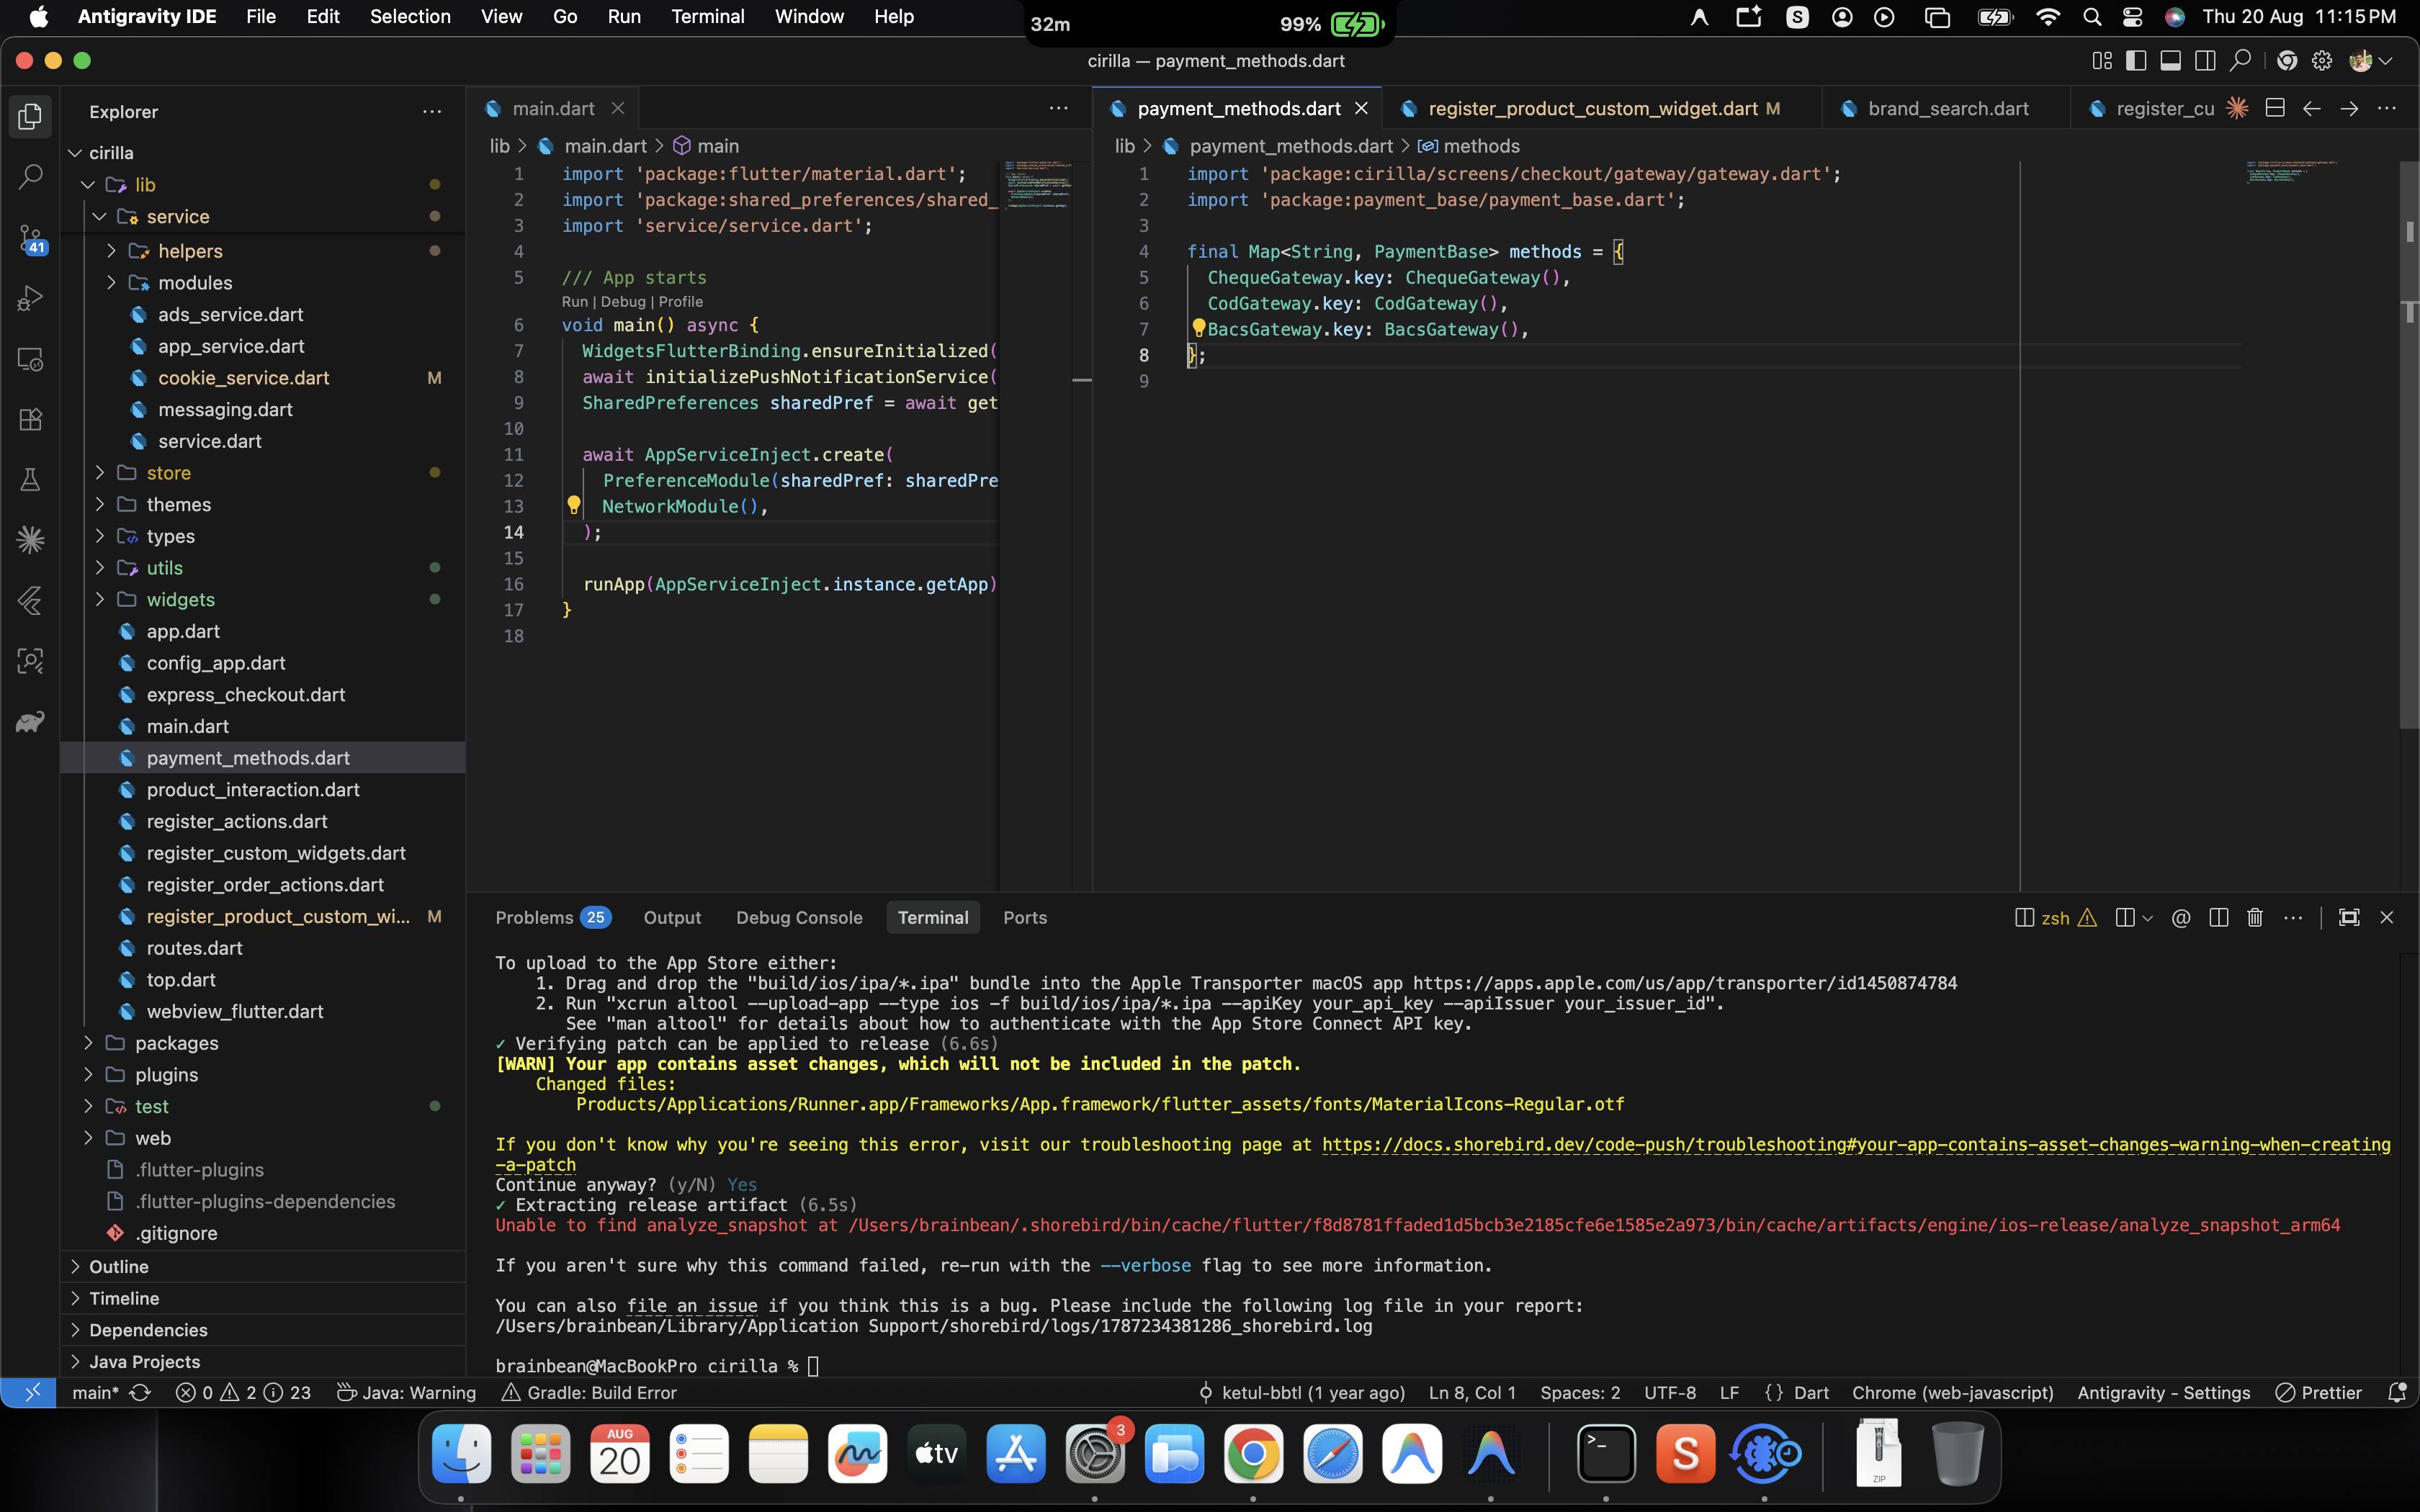Screen dimensions: 2420x1512
Task: Open the Run and Debug view
Action: point(31,298)
